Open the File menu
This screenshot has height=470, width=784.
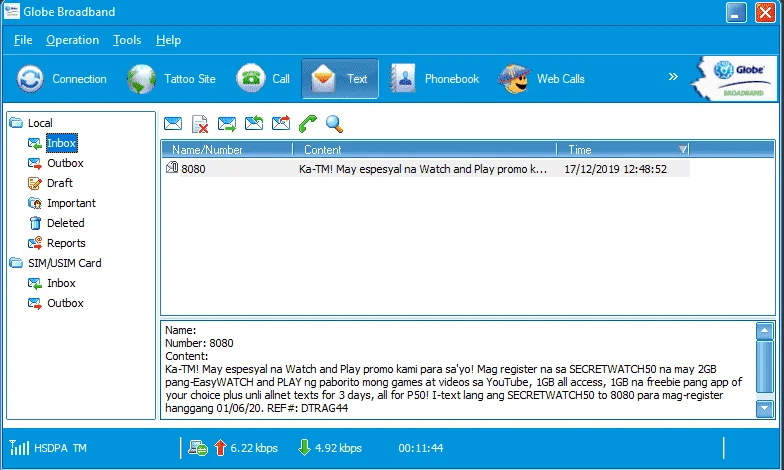coord(23,40)
